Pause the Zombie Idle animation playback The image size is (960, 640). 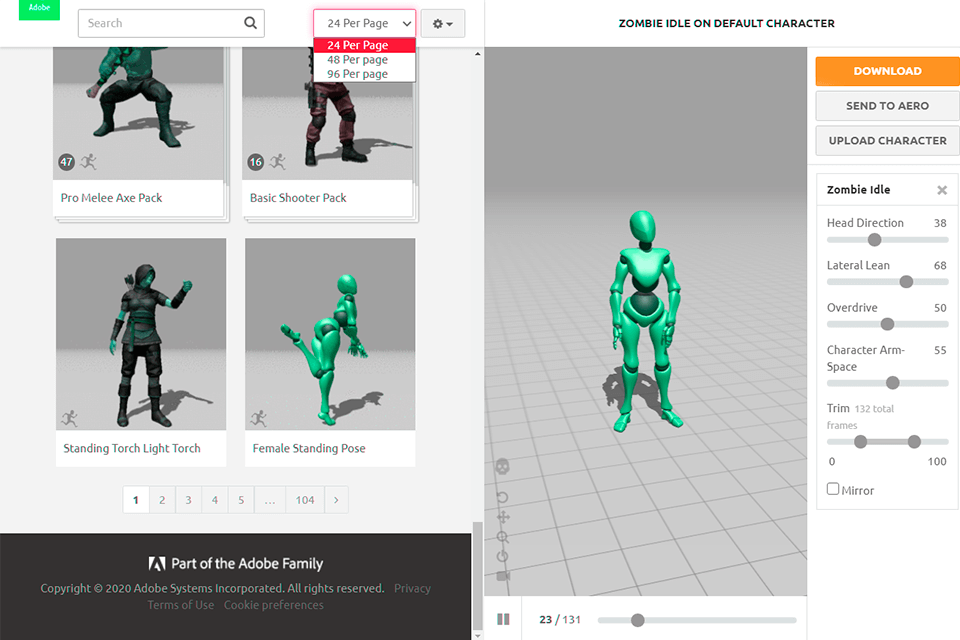click(x=504, y=619)
